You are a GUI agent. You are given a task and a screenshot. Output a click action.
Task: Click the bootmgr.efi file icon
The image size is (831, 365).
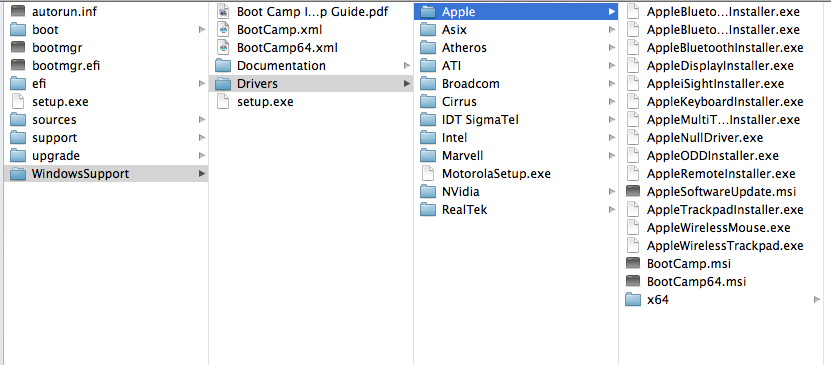point(18,65)
